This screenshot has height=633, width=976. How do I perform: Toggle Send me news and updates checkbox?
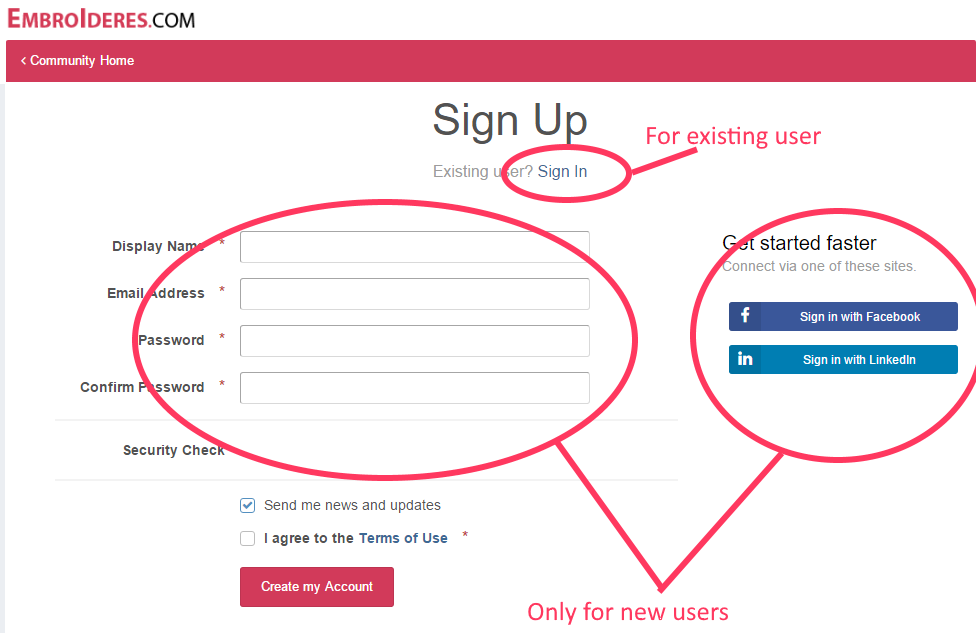click(x=248, y=505)
